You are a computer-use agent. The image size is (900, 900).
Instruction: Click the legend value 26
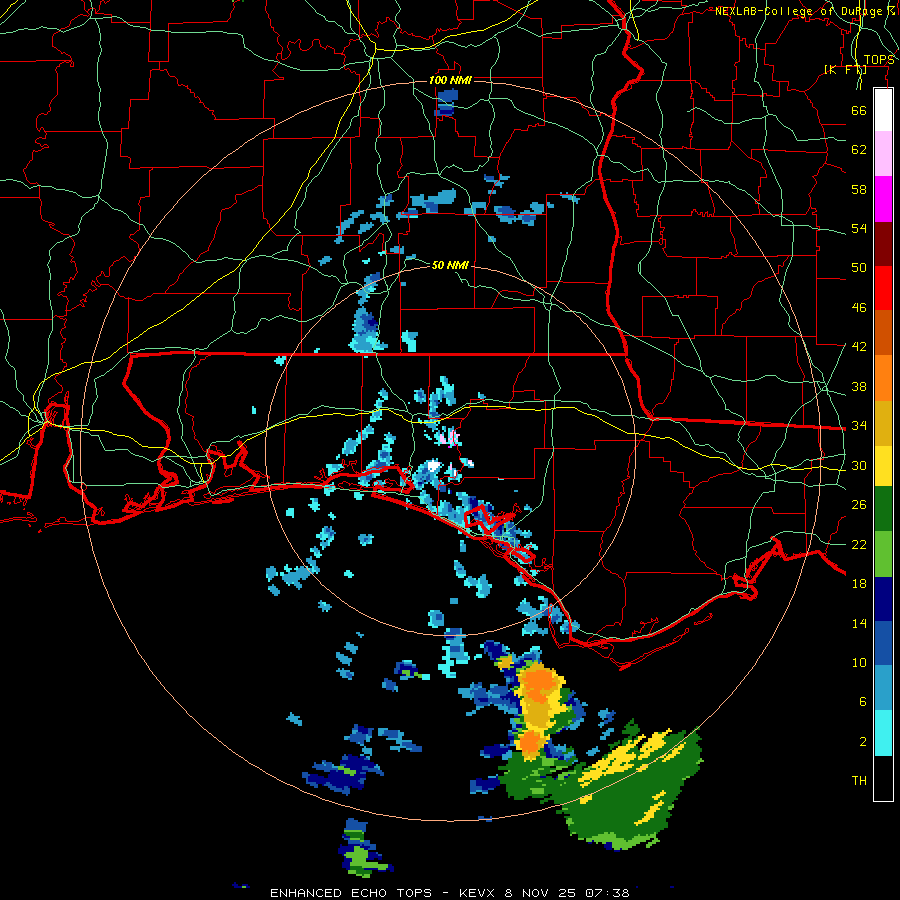pyautogui.click(x=859, y=505)
